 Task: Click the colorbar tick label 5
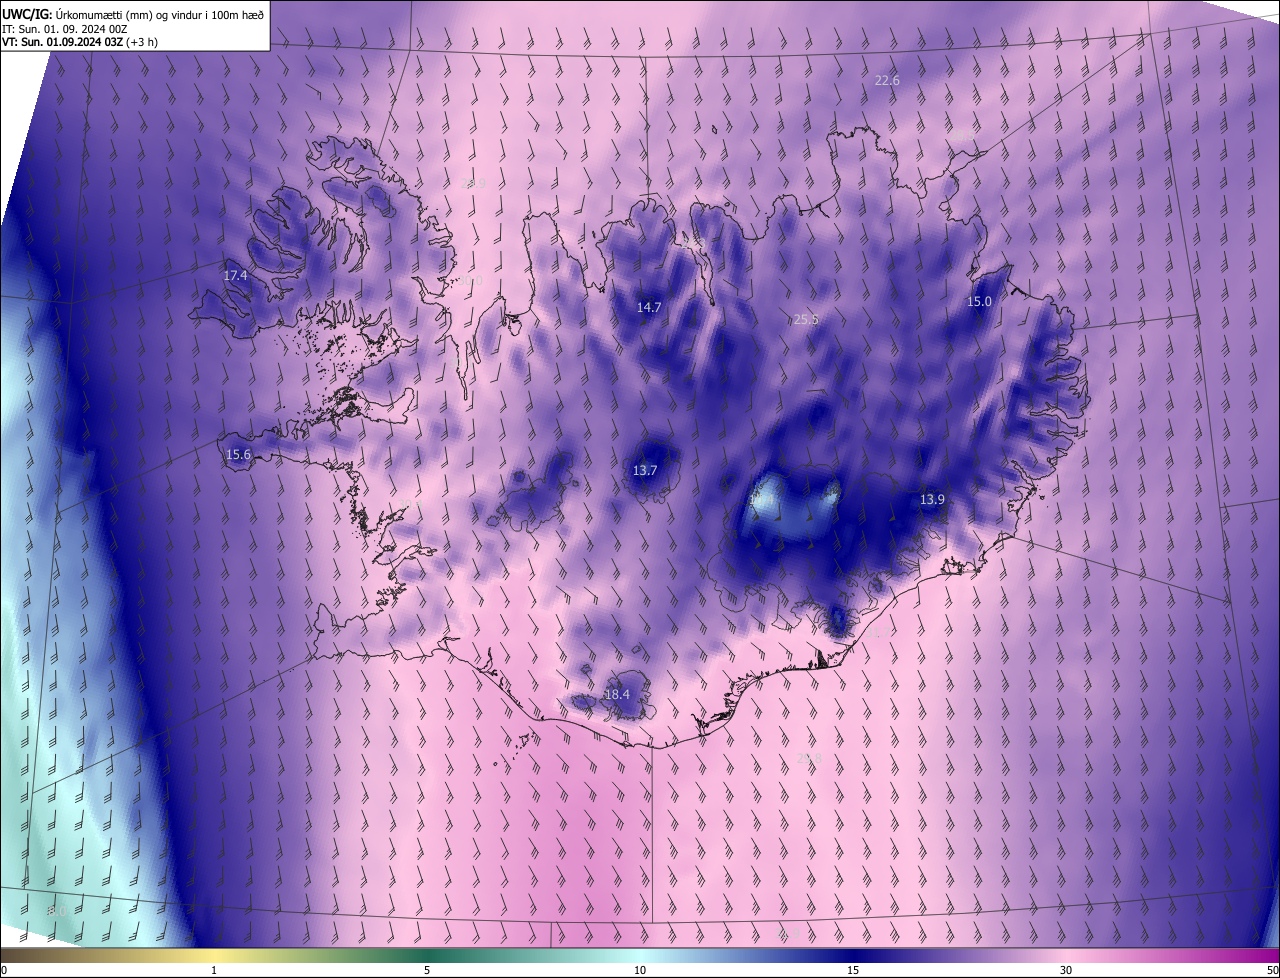[x=427, y=970]
